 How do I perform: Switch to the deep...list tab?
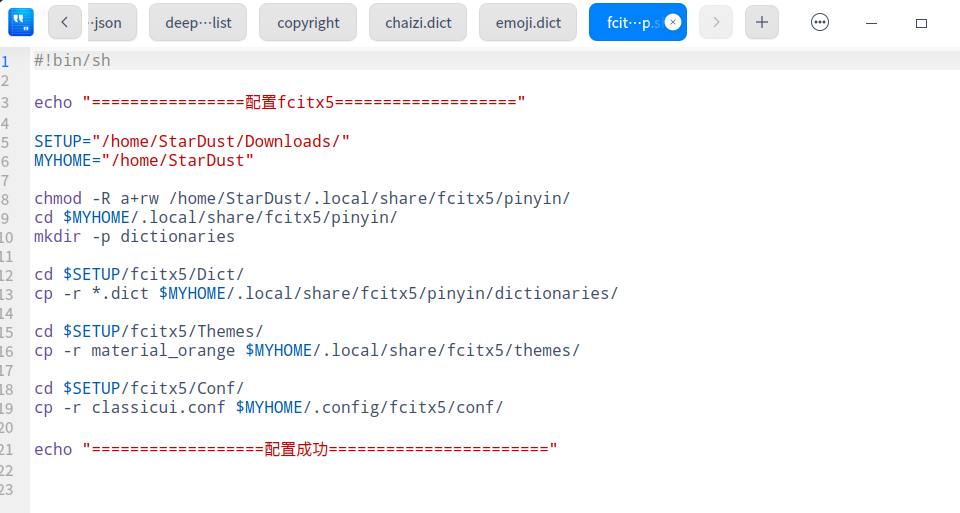[x=198, y=23]
